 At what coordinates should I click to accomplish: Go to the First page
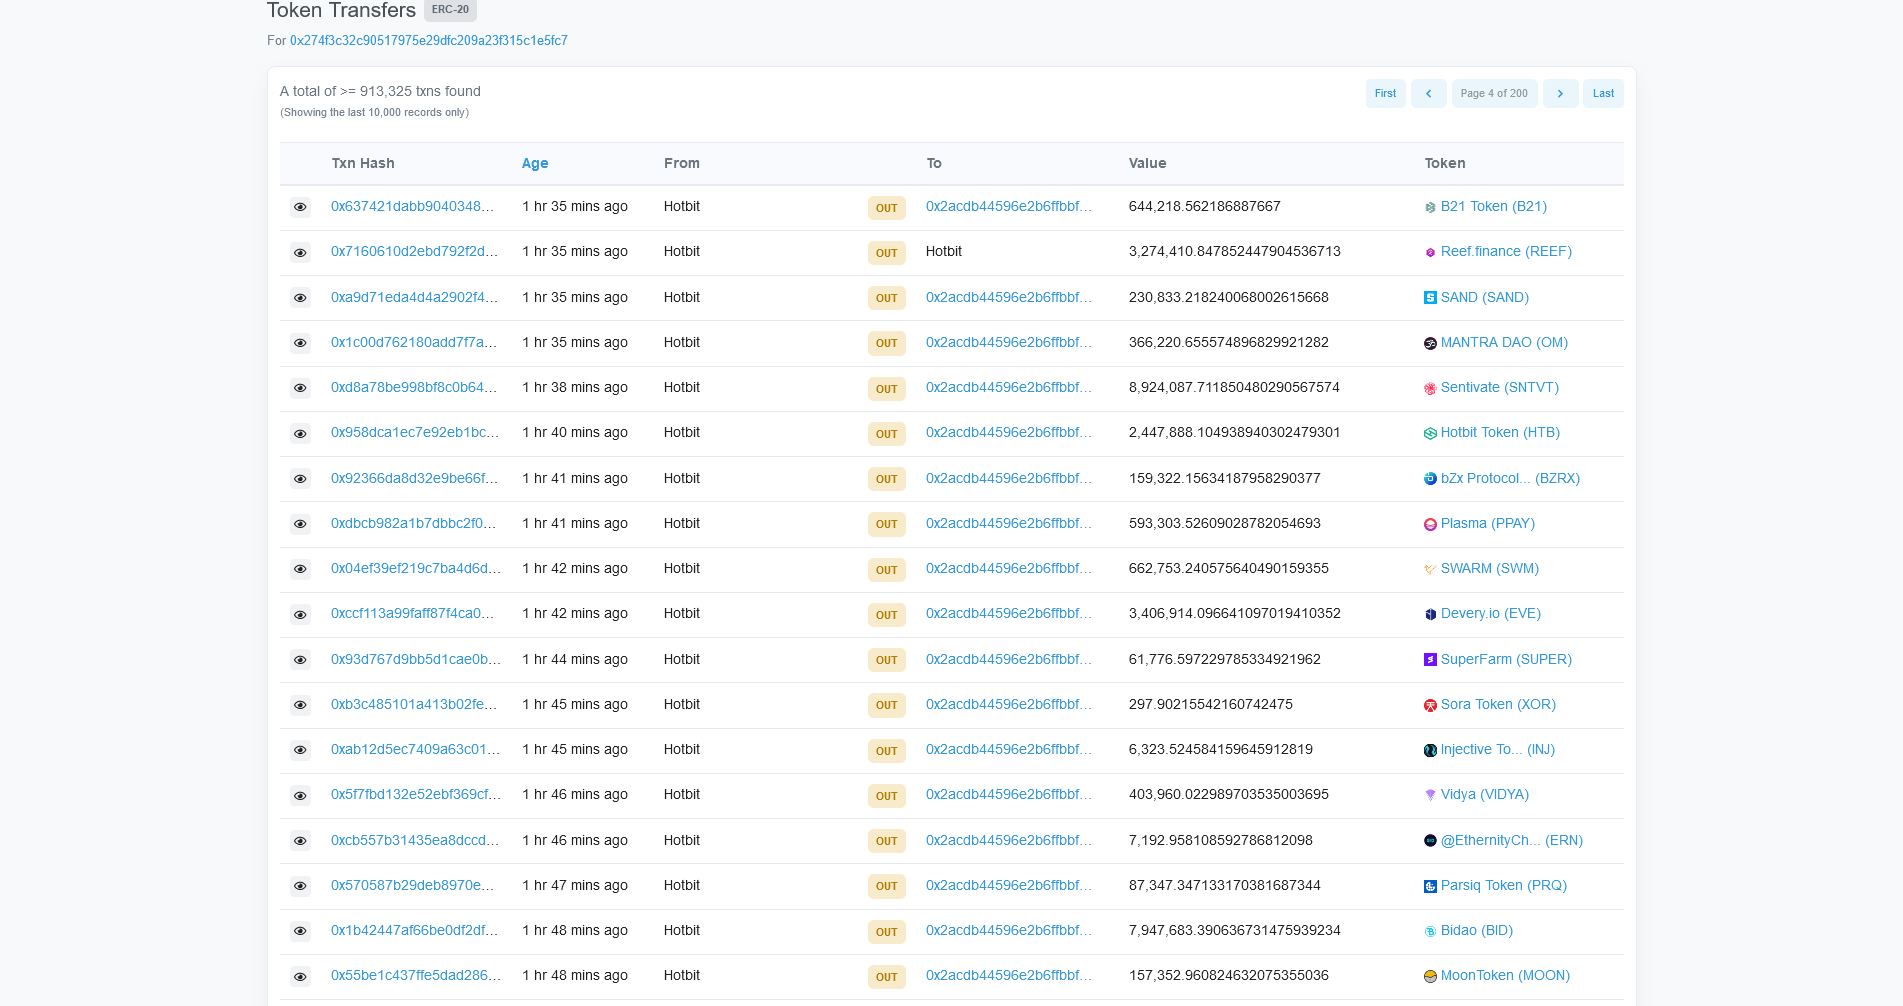tap(1385, 93)
